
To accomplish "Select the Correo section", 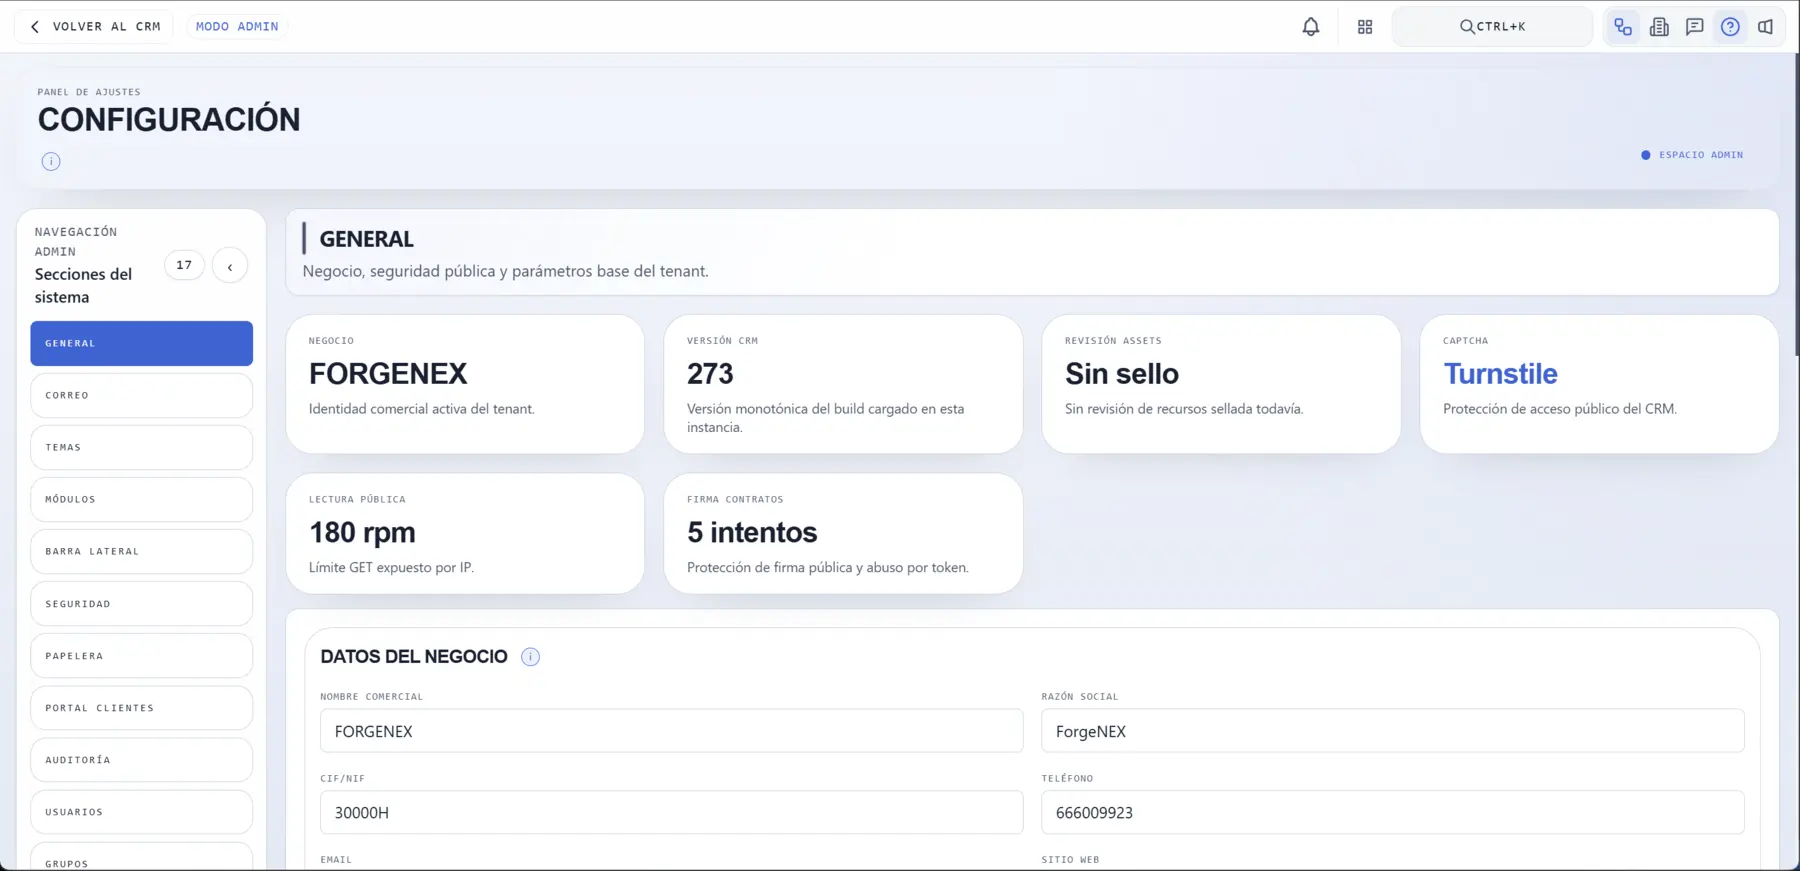I will point(141,395).
